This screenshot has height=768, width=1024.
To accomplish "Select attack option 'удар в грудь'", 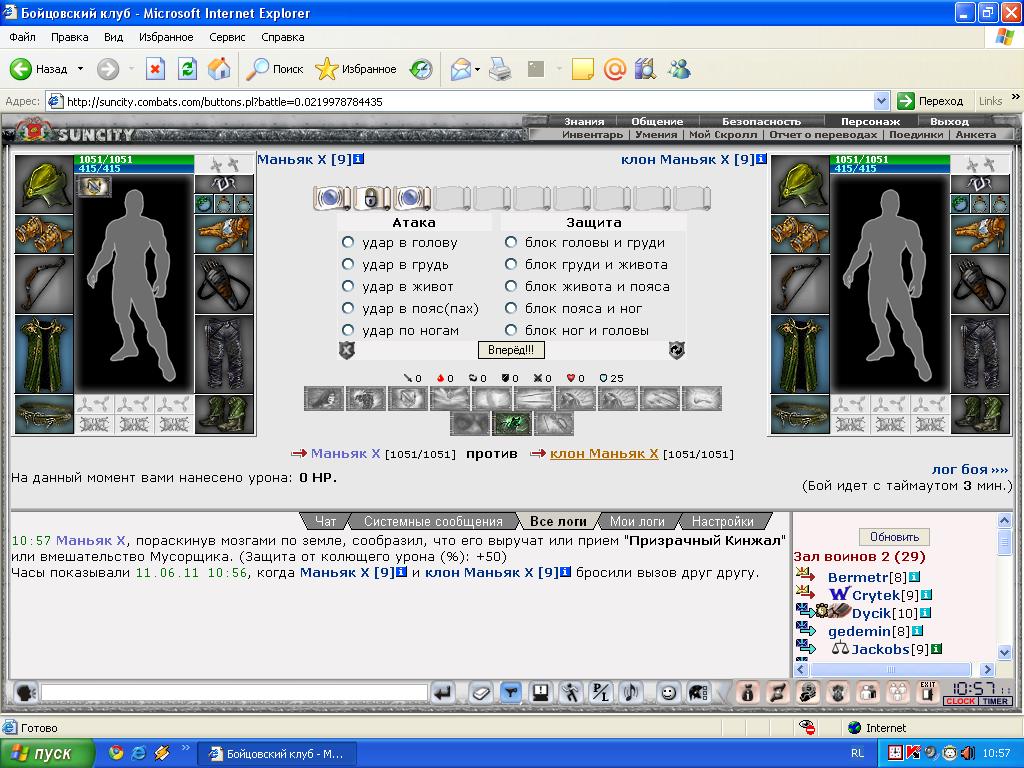I will pyautogui.click(x=348, y=264).
